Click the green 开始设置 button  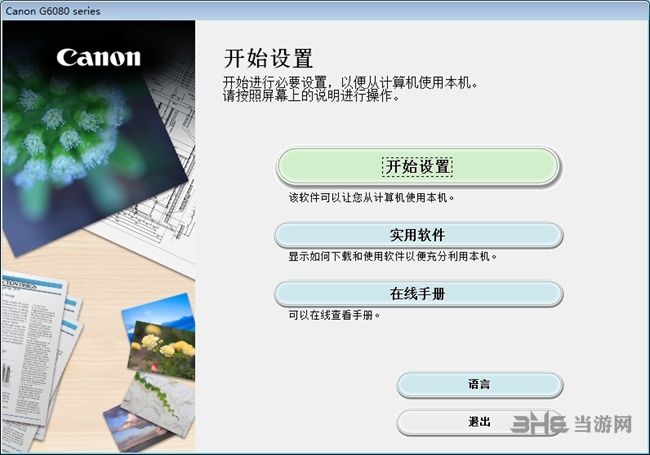417,167
